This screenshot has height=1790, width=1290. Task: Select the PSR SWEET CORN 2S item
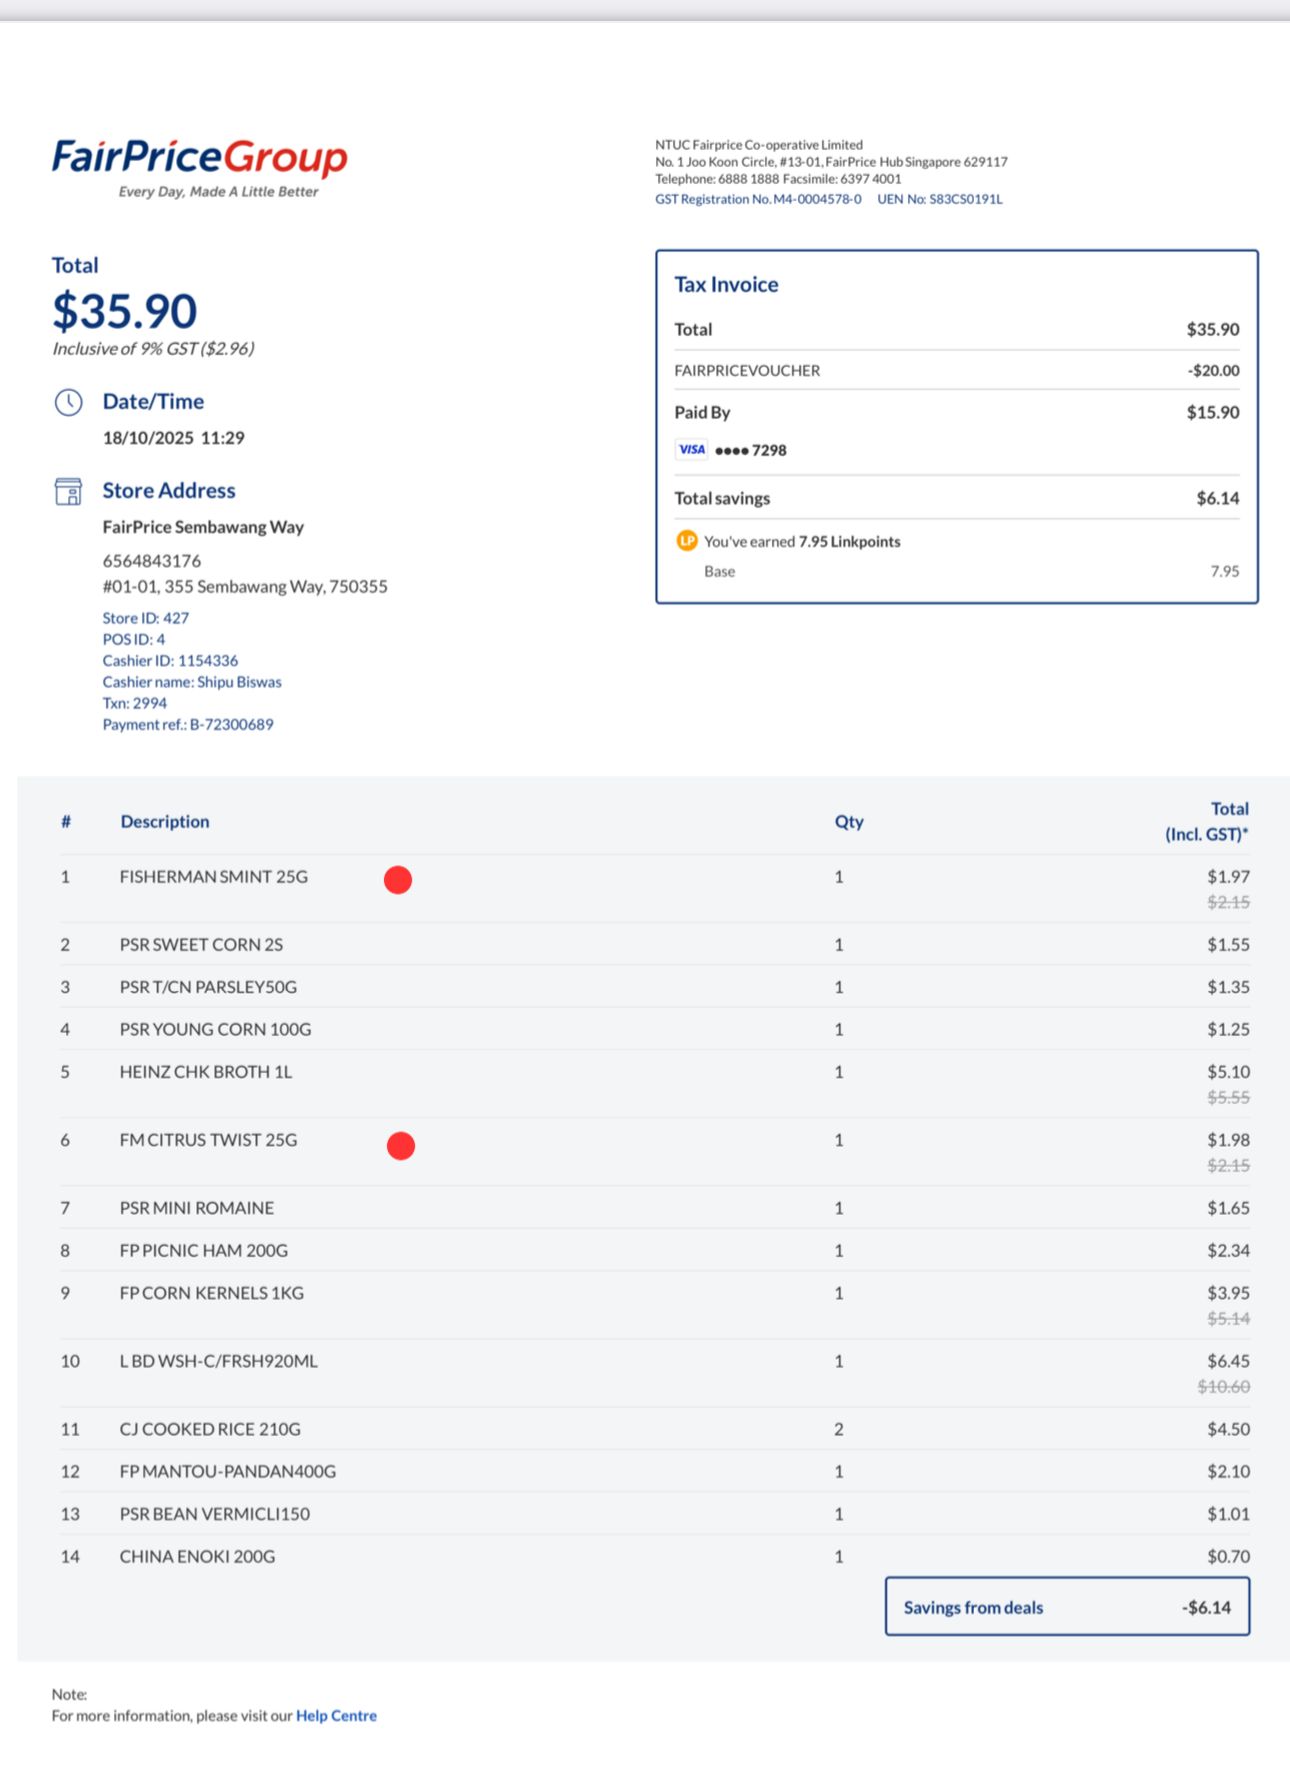click(201, 945)
